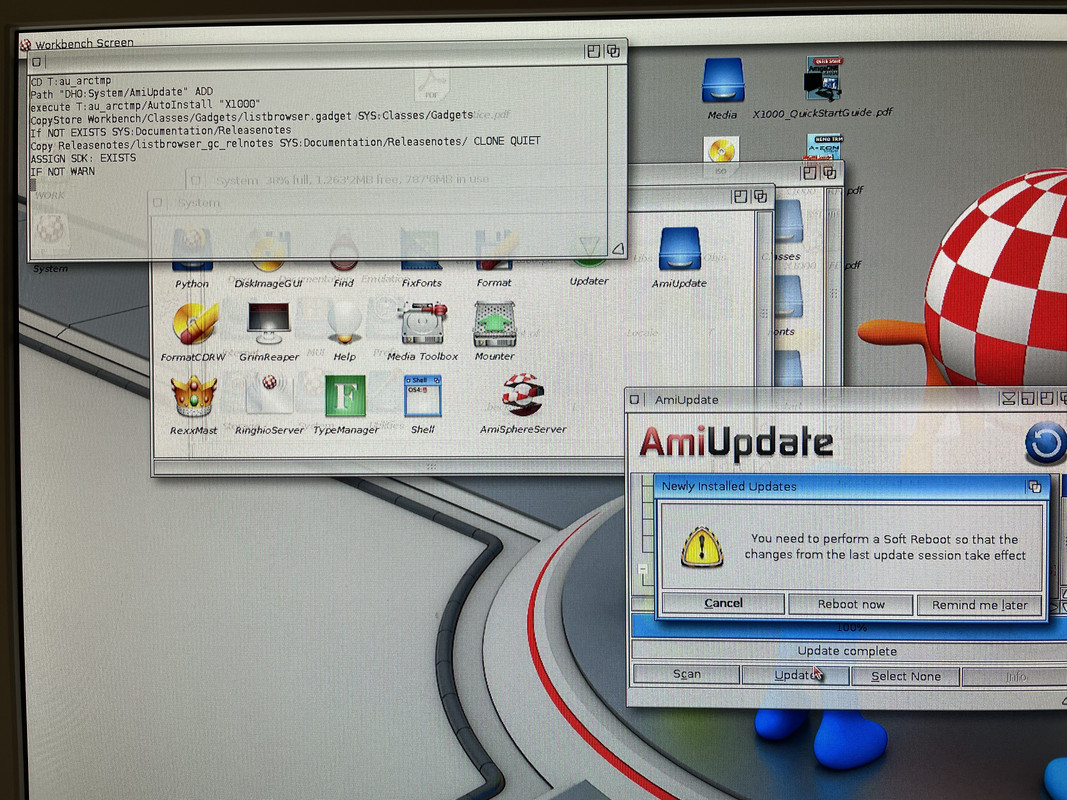Launch Media Toolbox icon
The width and height of the screenshot is (1067, 800).
pyautogui.click(x=423, y=323)
